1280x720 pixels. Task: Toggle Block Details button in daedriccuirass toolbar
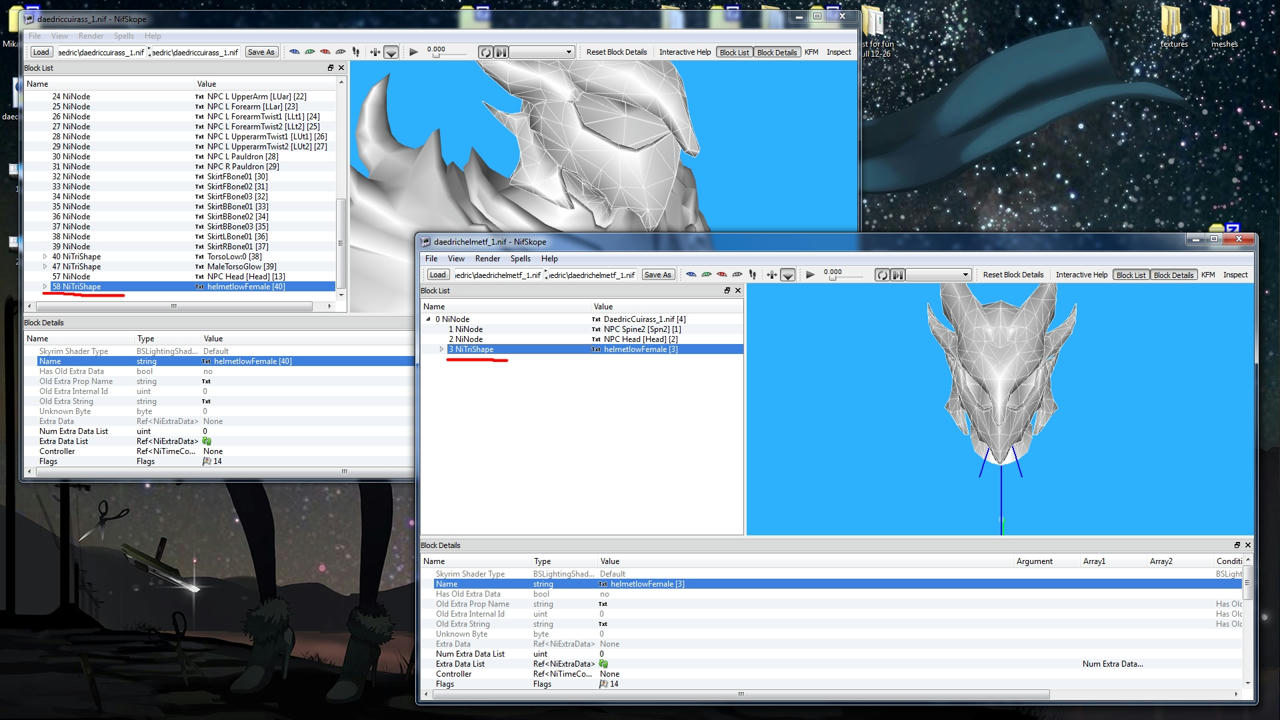pos(777,52)
